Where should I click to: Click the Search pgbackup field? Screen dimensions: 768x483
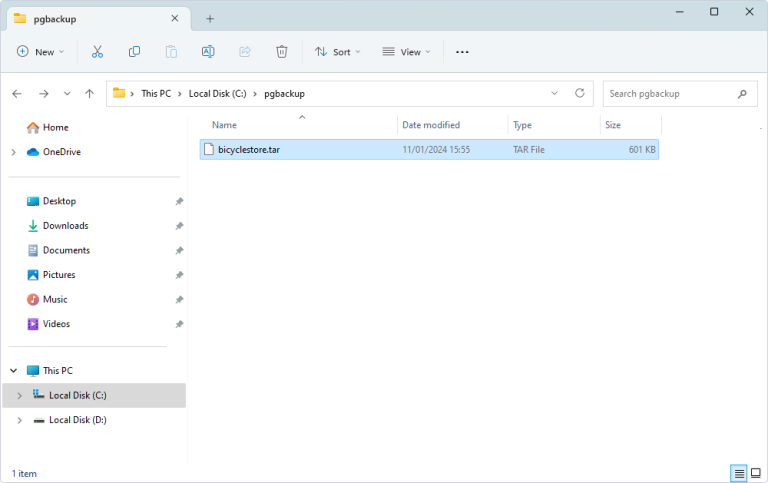670,93
